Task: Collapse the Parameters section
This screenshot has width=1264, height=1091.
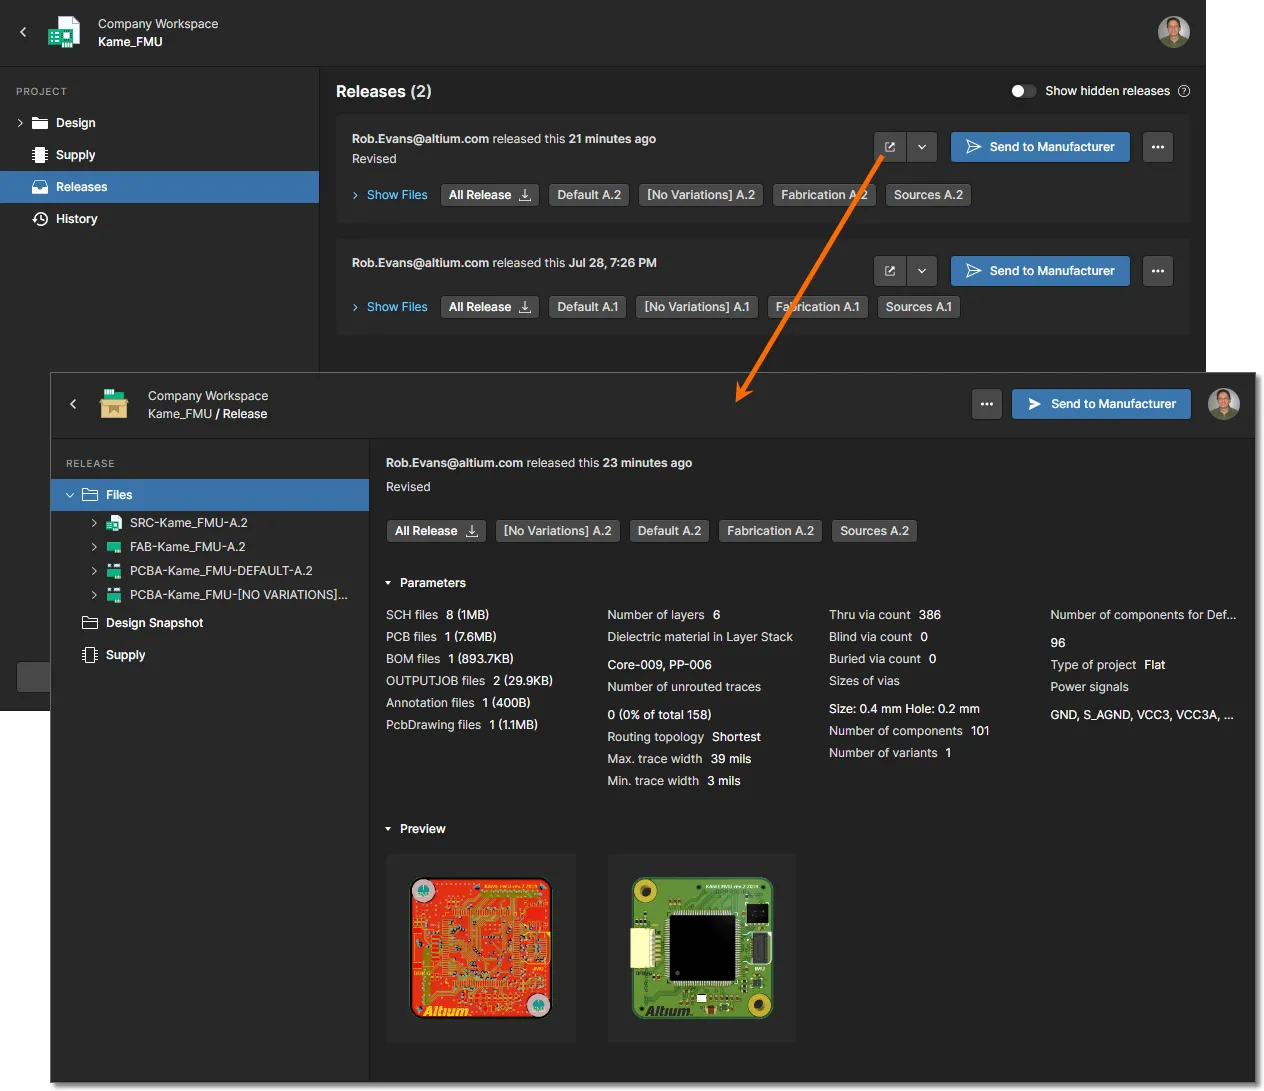Action: tap(388, 583)
